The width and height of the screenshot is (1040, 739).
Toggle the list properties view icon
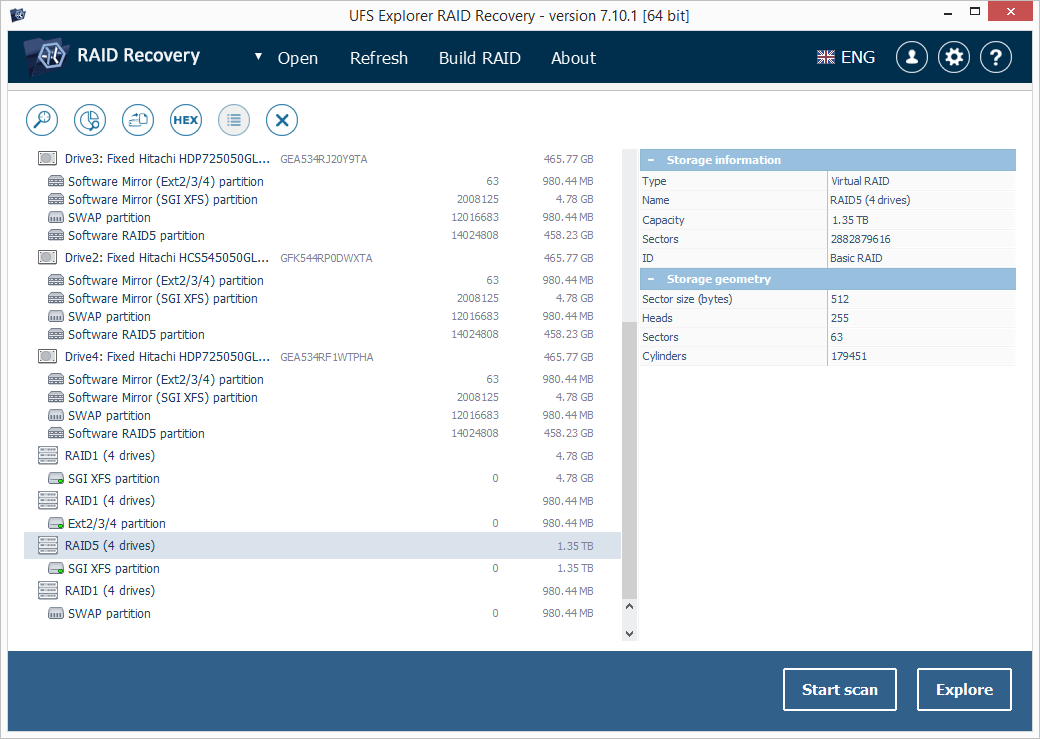[233, 120]
